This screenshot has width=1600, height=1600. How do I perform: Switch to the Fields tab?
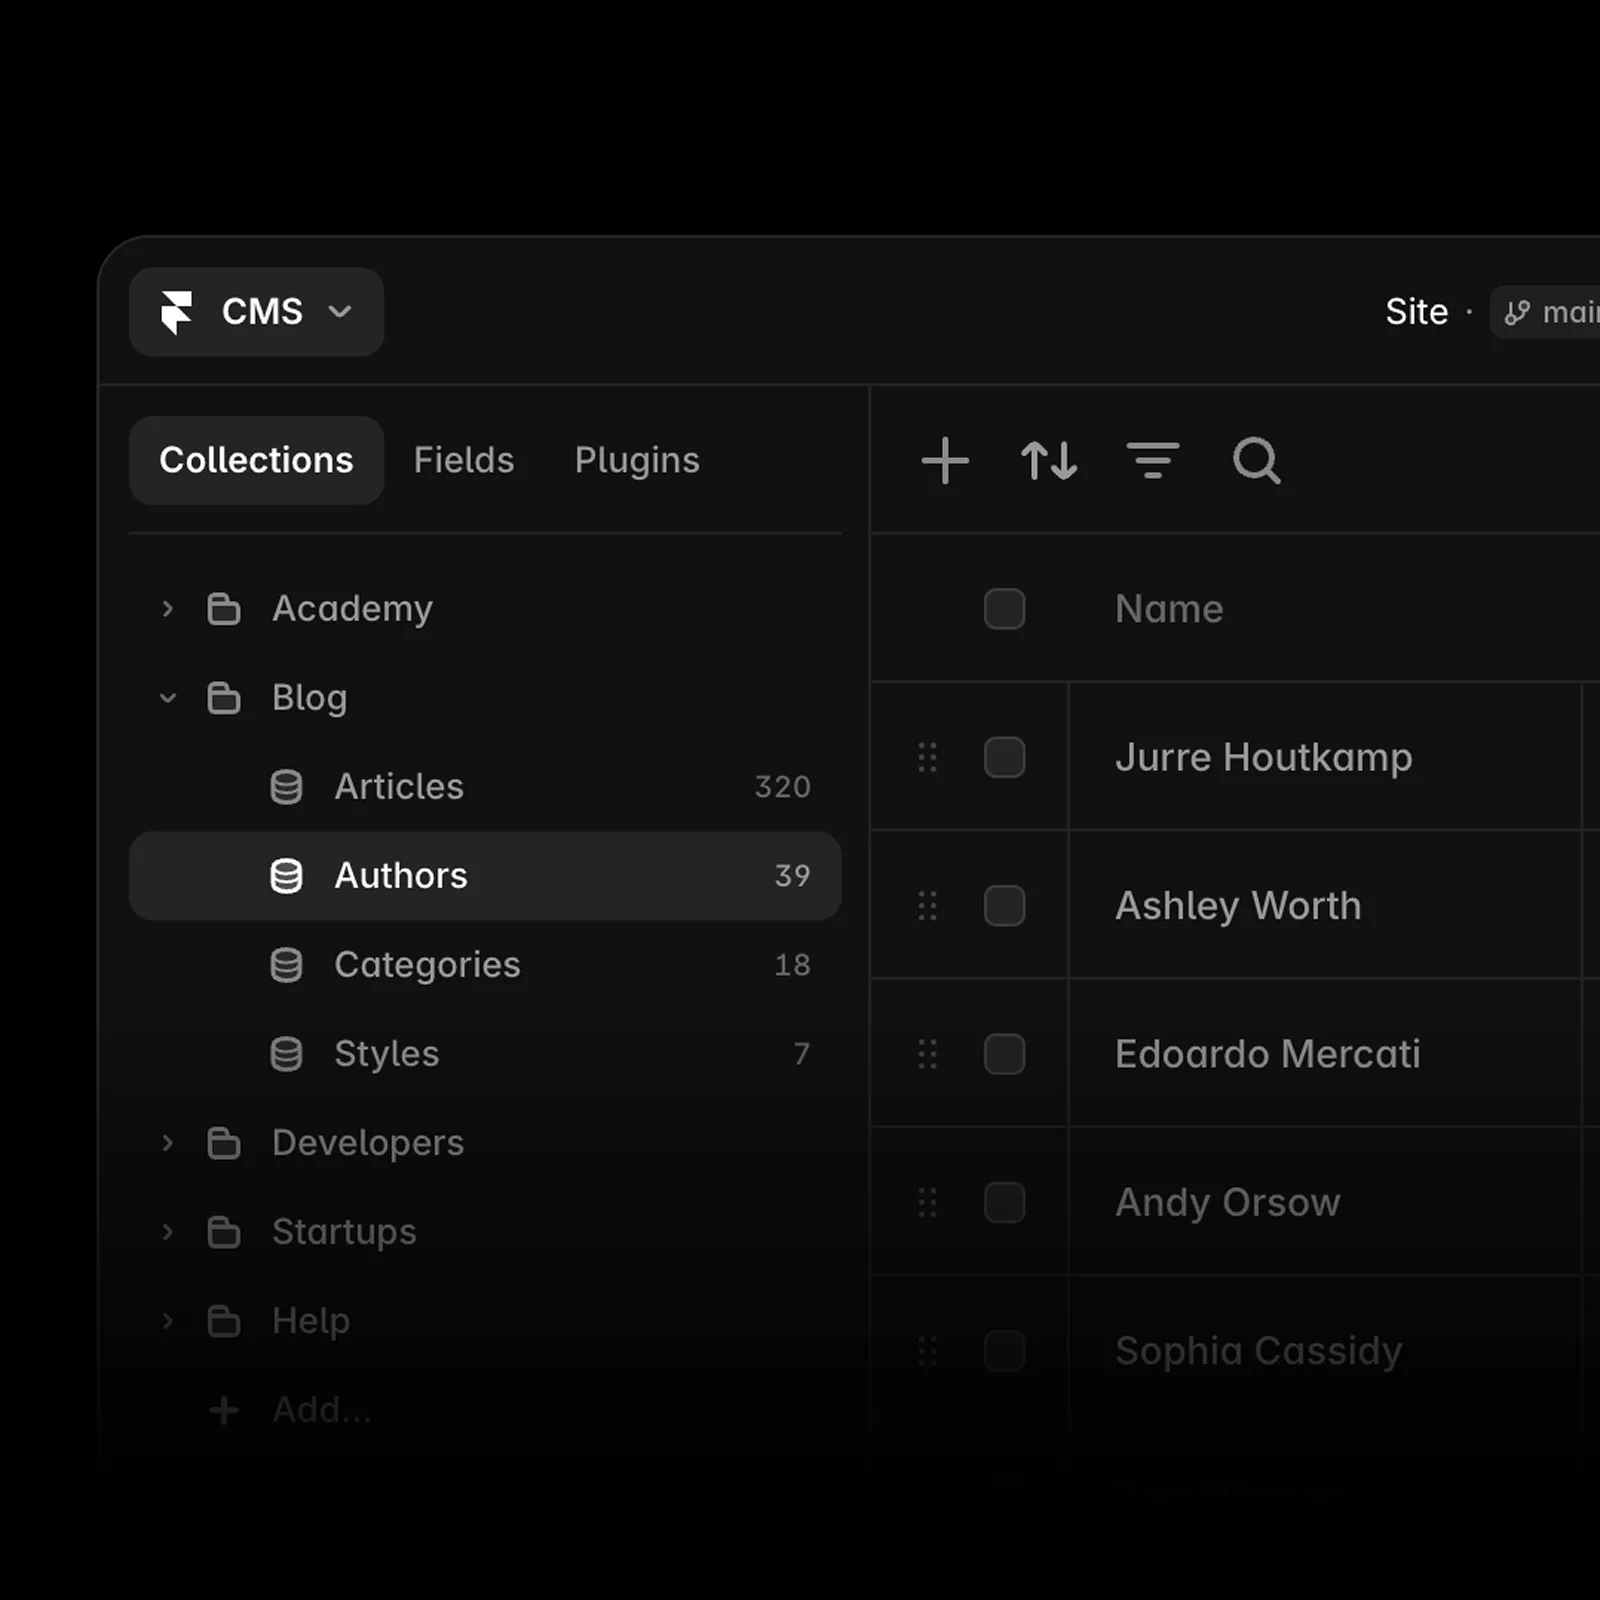click(x=464, y=460)
